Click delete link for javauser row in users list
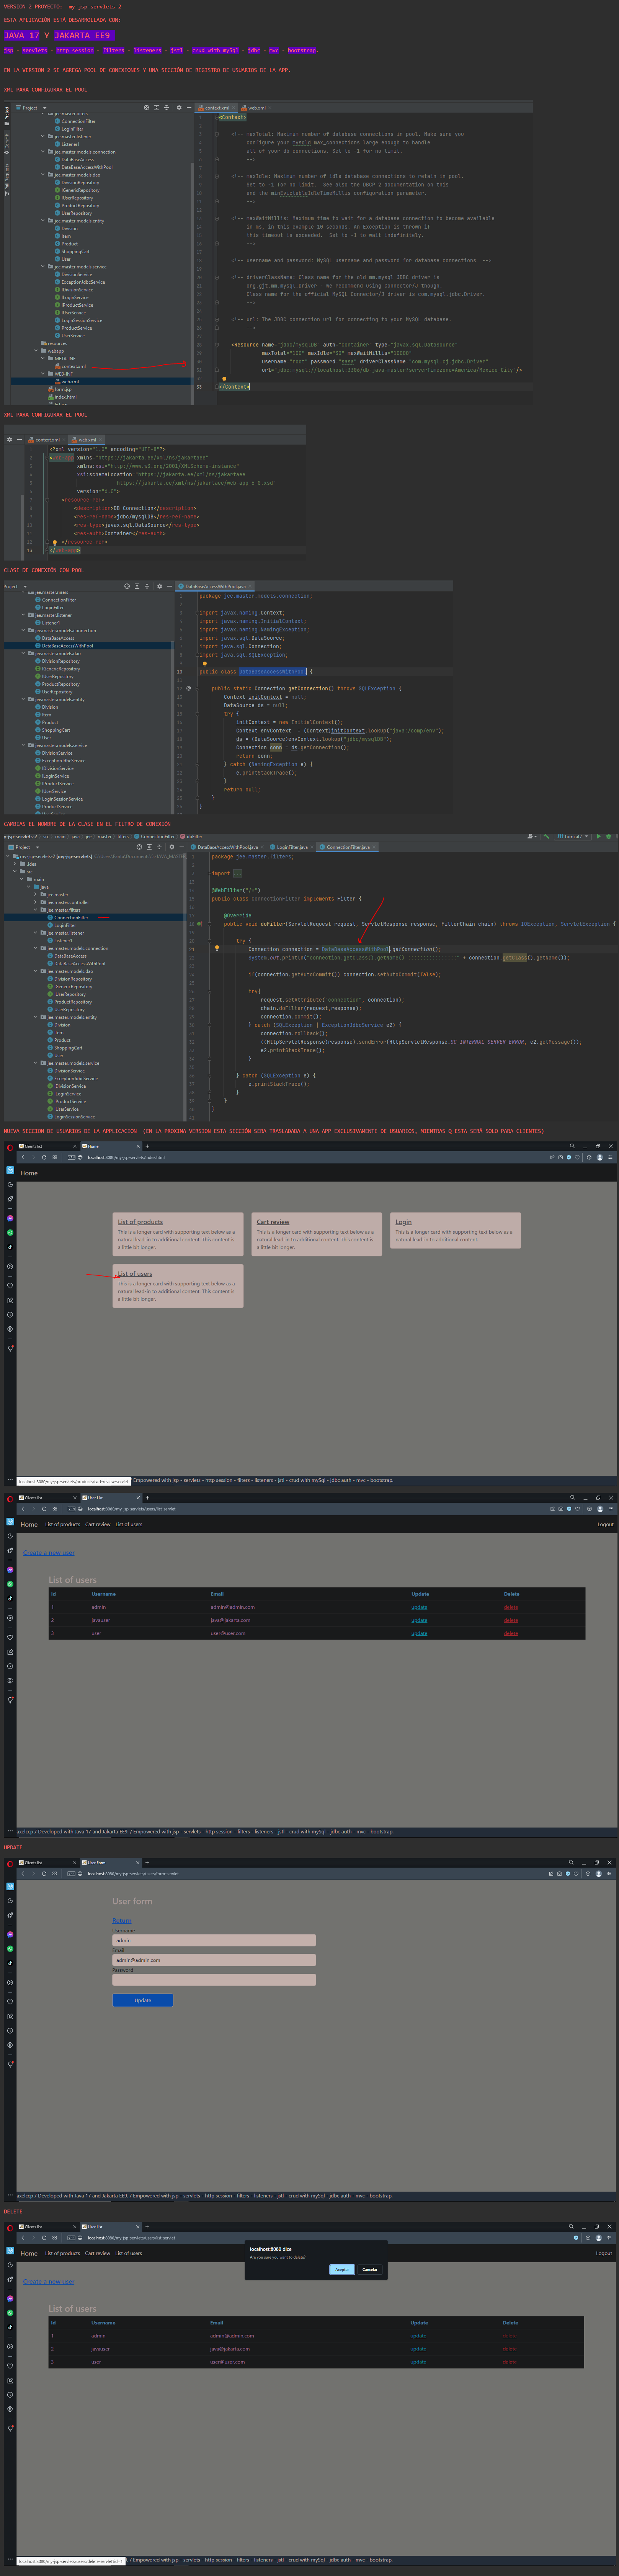Image resolution: width=619 pixels, height=2576 pixels. 511,1620
